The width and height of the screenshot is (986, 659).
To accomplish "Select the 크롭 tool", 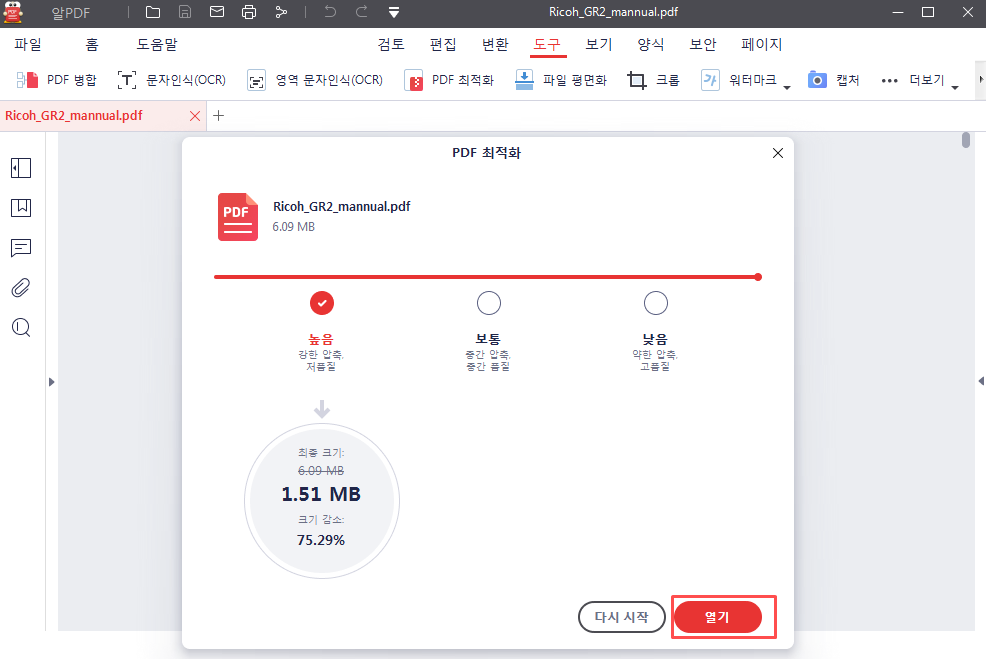I will tap(653, 80).
